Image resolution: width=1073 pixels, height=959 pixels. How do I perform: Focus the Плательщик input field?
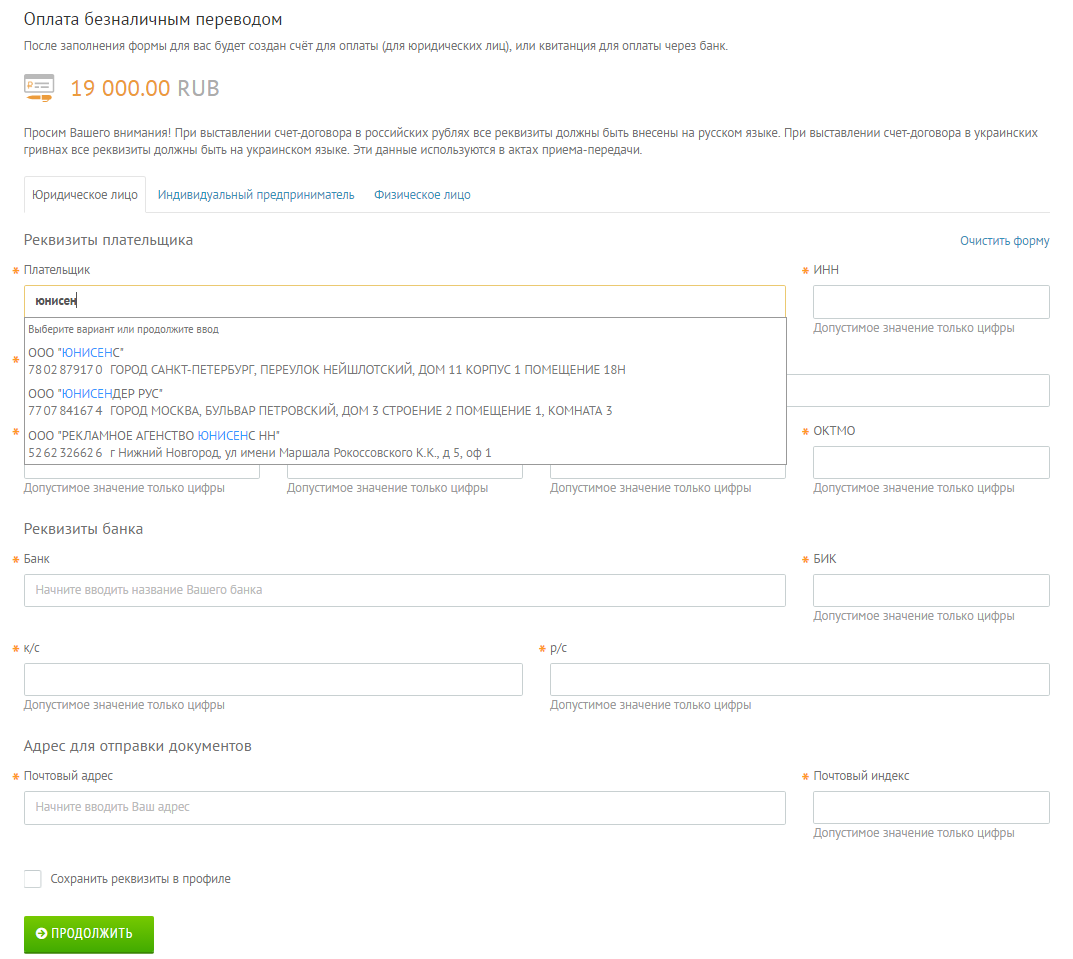click(405, 301)
